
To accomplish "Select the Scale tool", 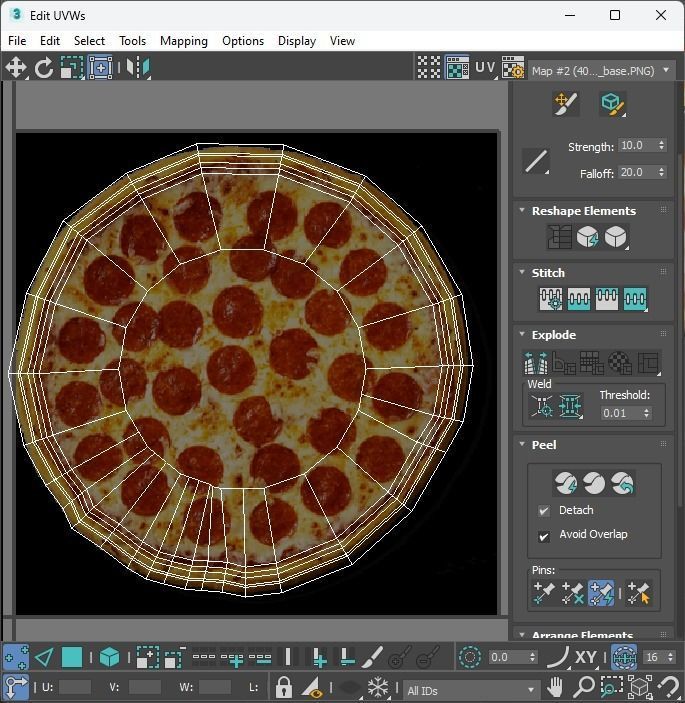I will tap(72, 68).
